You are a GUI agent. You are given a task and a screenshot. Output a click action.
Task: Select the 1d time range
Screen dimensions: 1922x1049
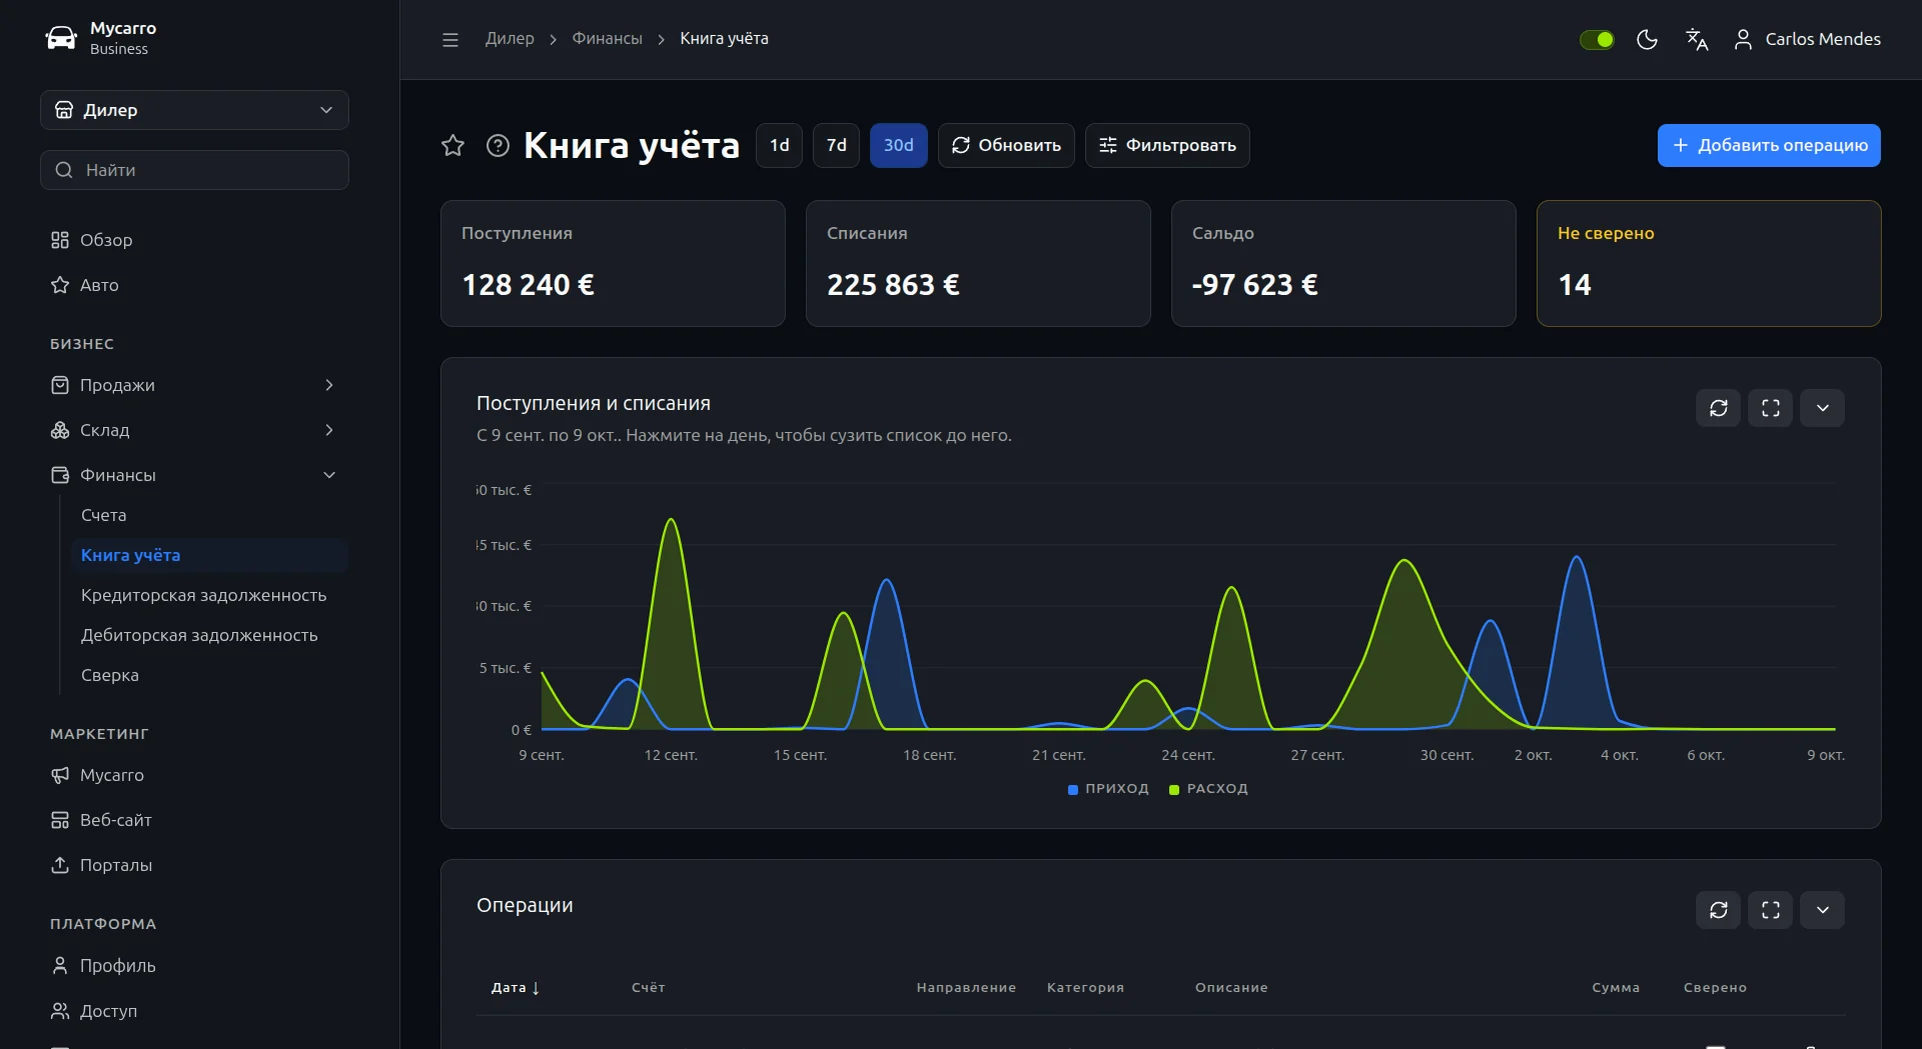pos(779,145)
